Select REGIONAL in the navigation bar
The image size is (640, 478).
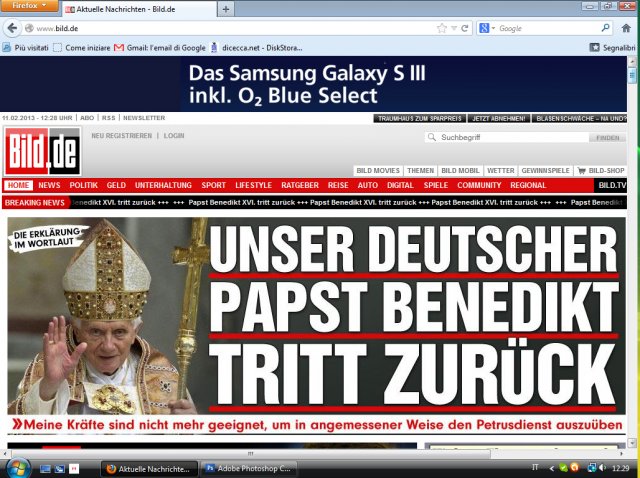coord(528,185)
